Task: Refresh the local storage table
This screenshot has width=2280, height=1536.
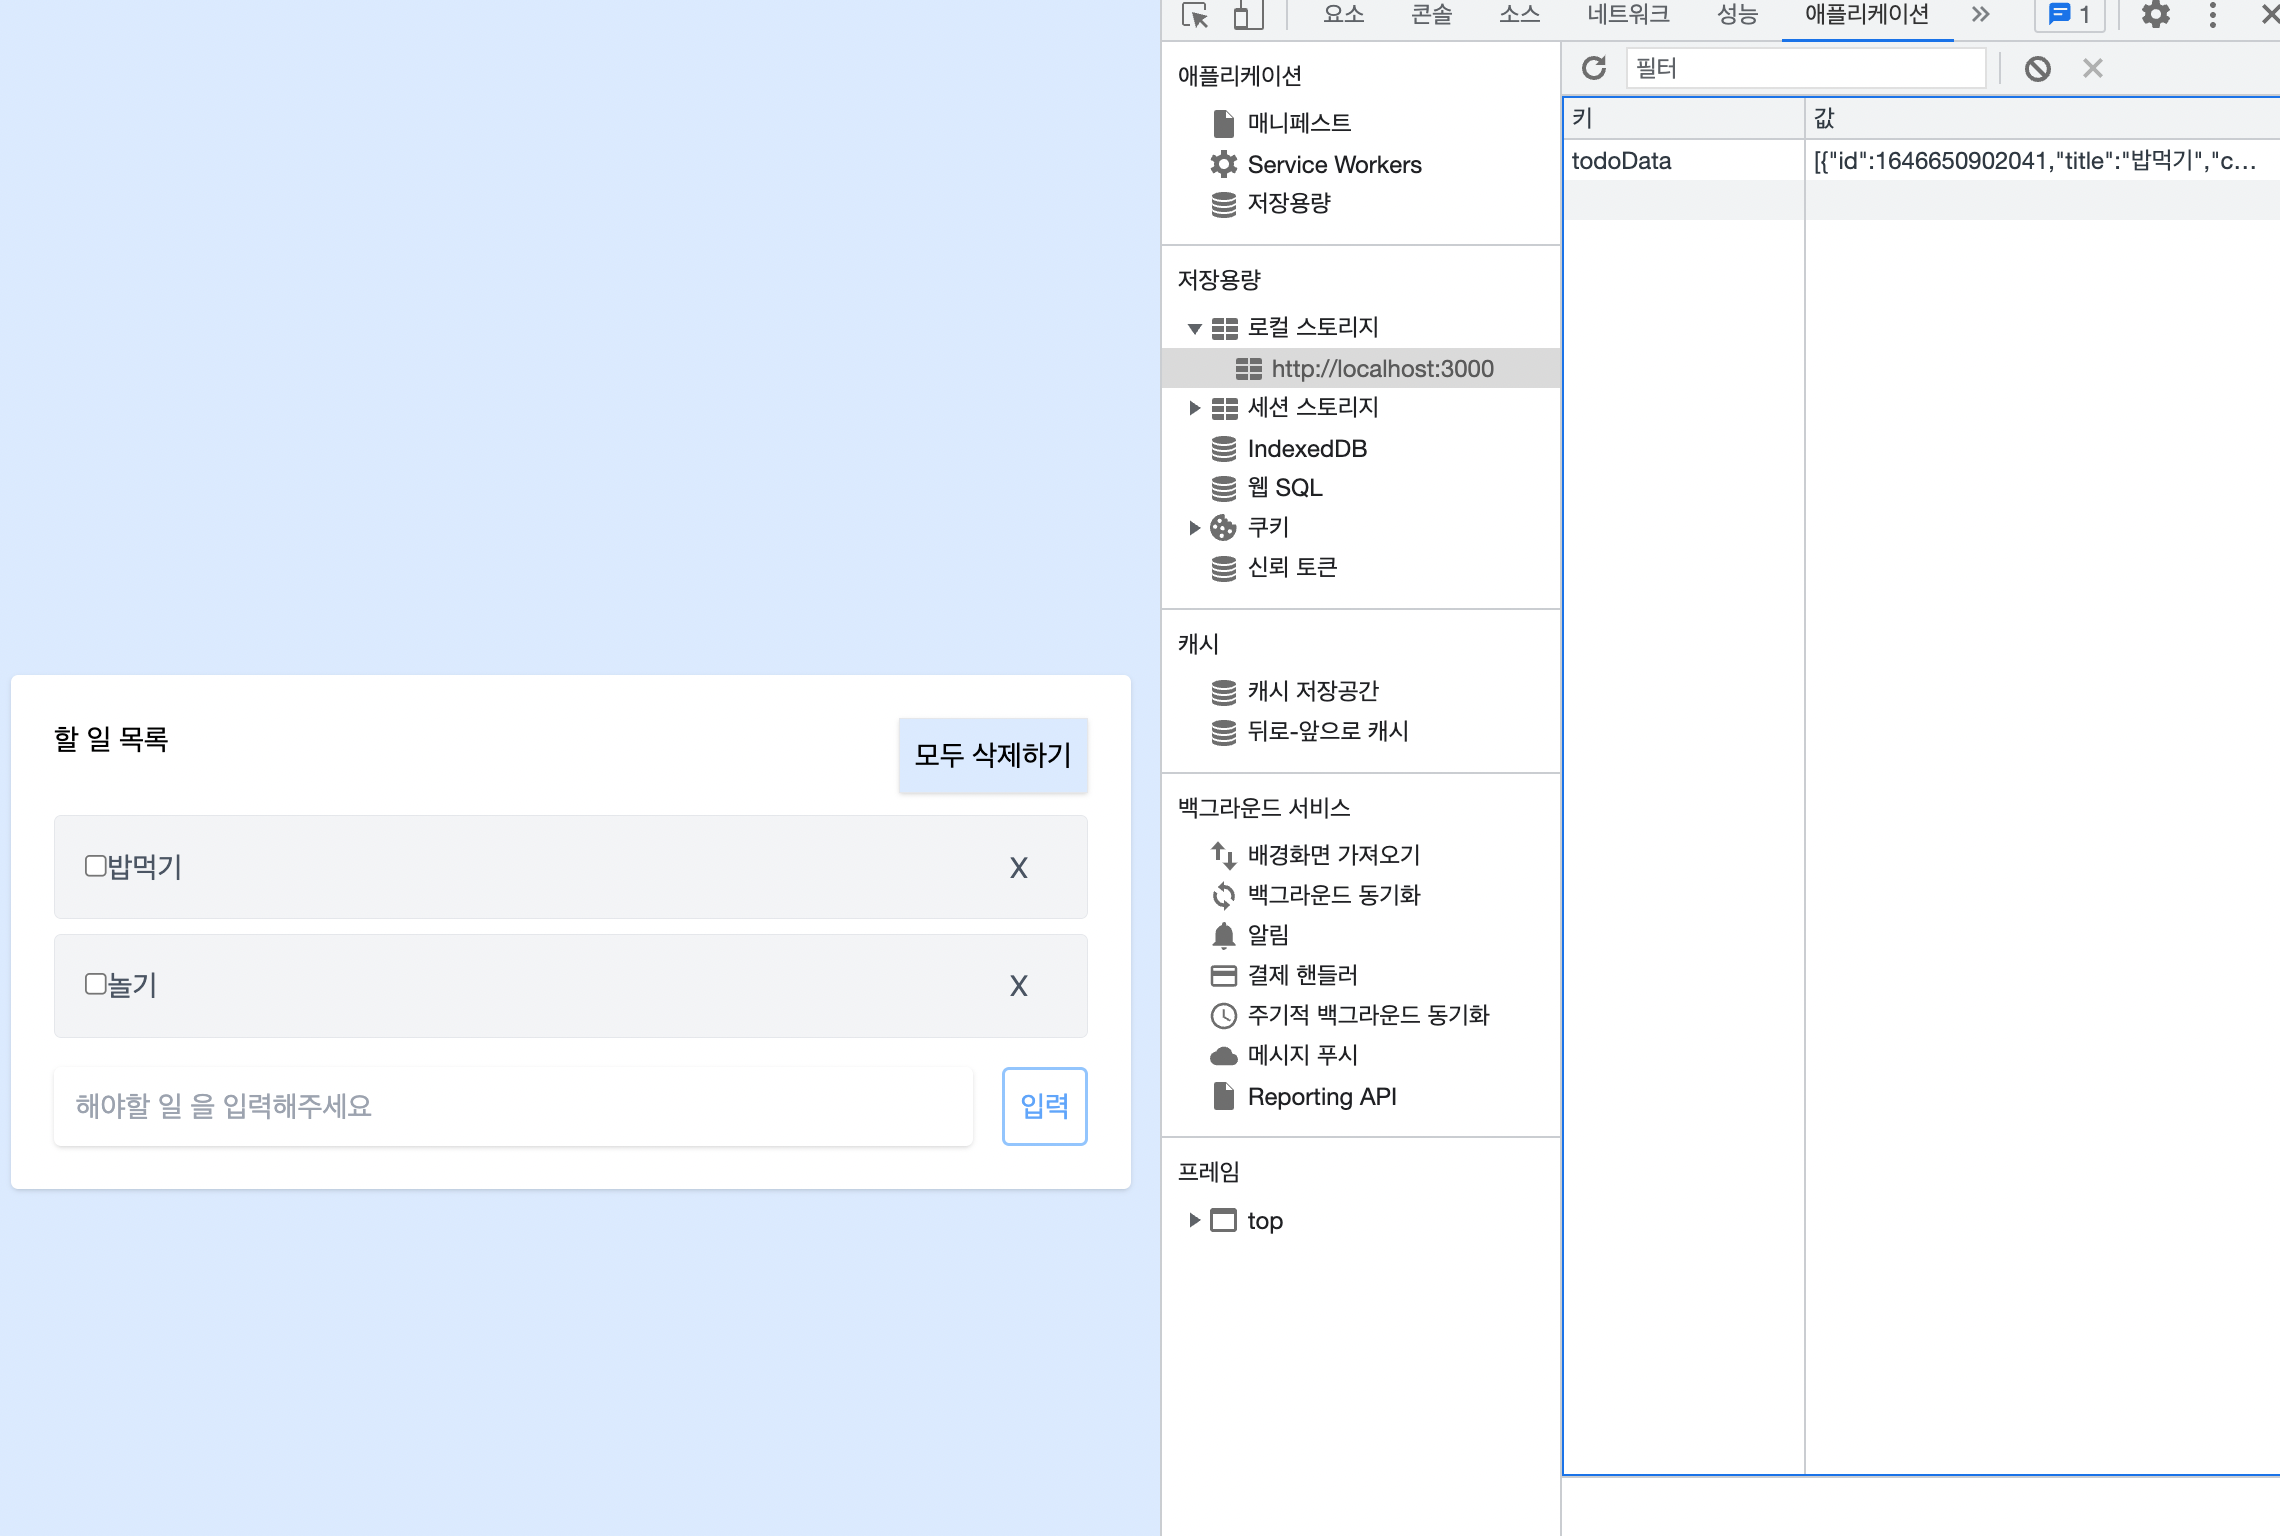Action: click(1594, 68)
